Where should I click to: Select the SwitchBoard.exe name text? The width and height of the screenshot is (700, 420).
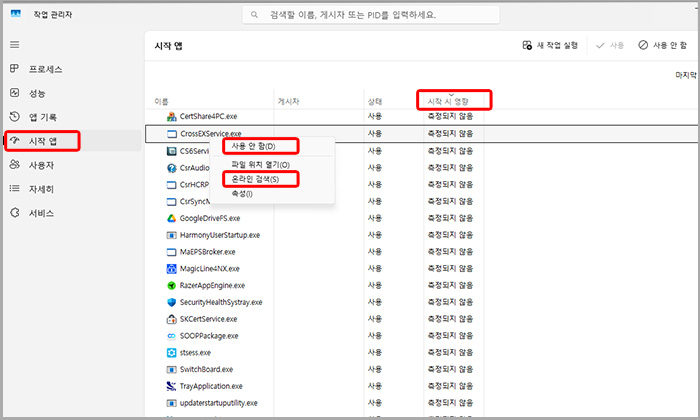206,370
